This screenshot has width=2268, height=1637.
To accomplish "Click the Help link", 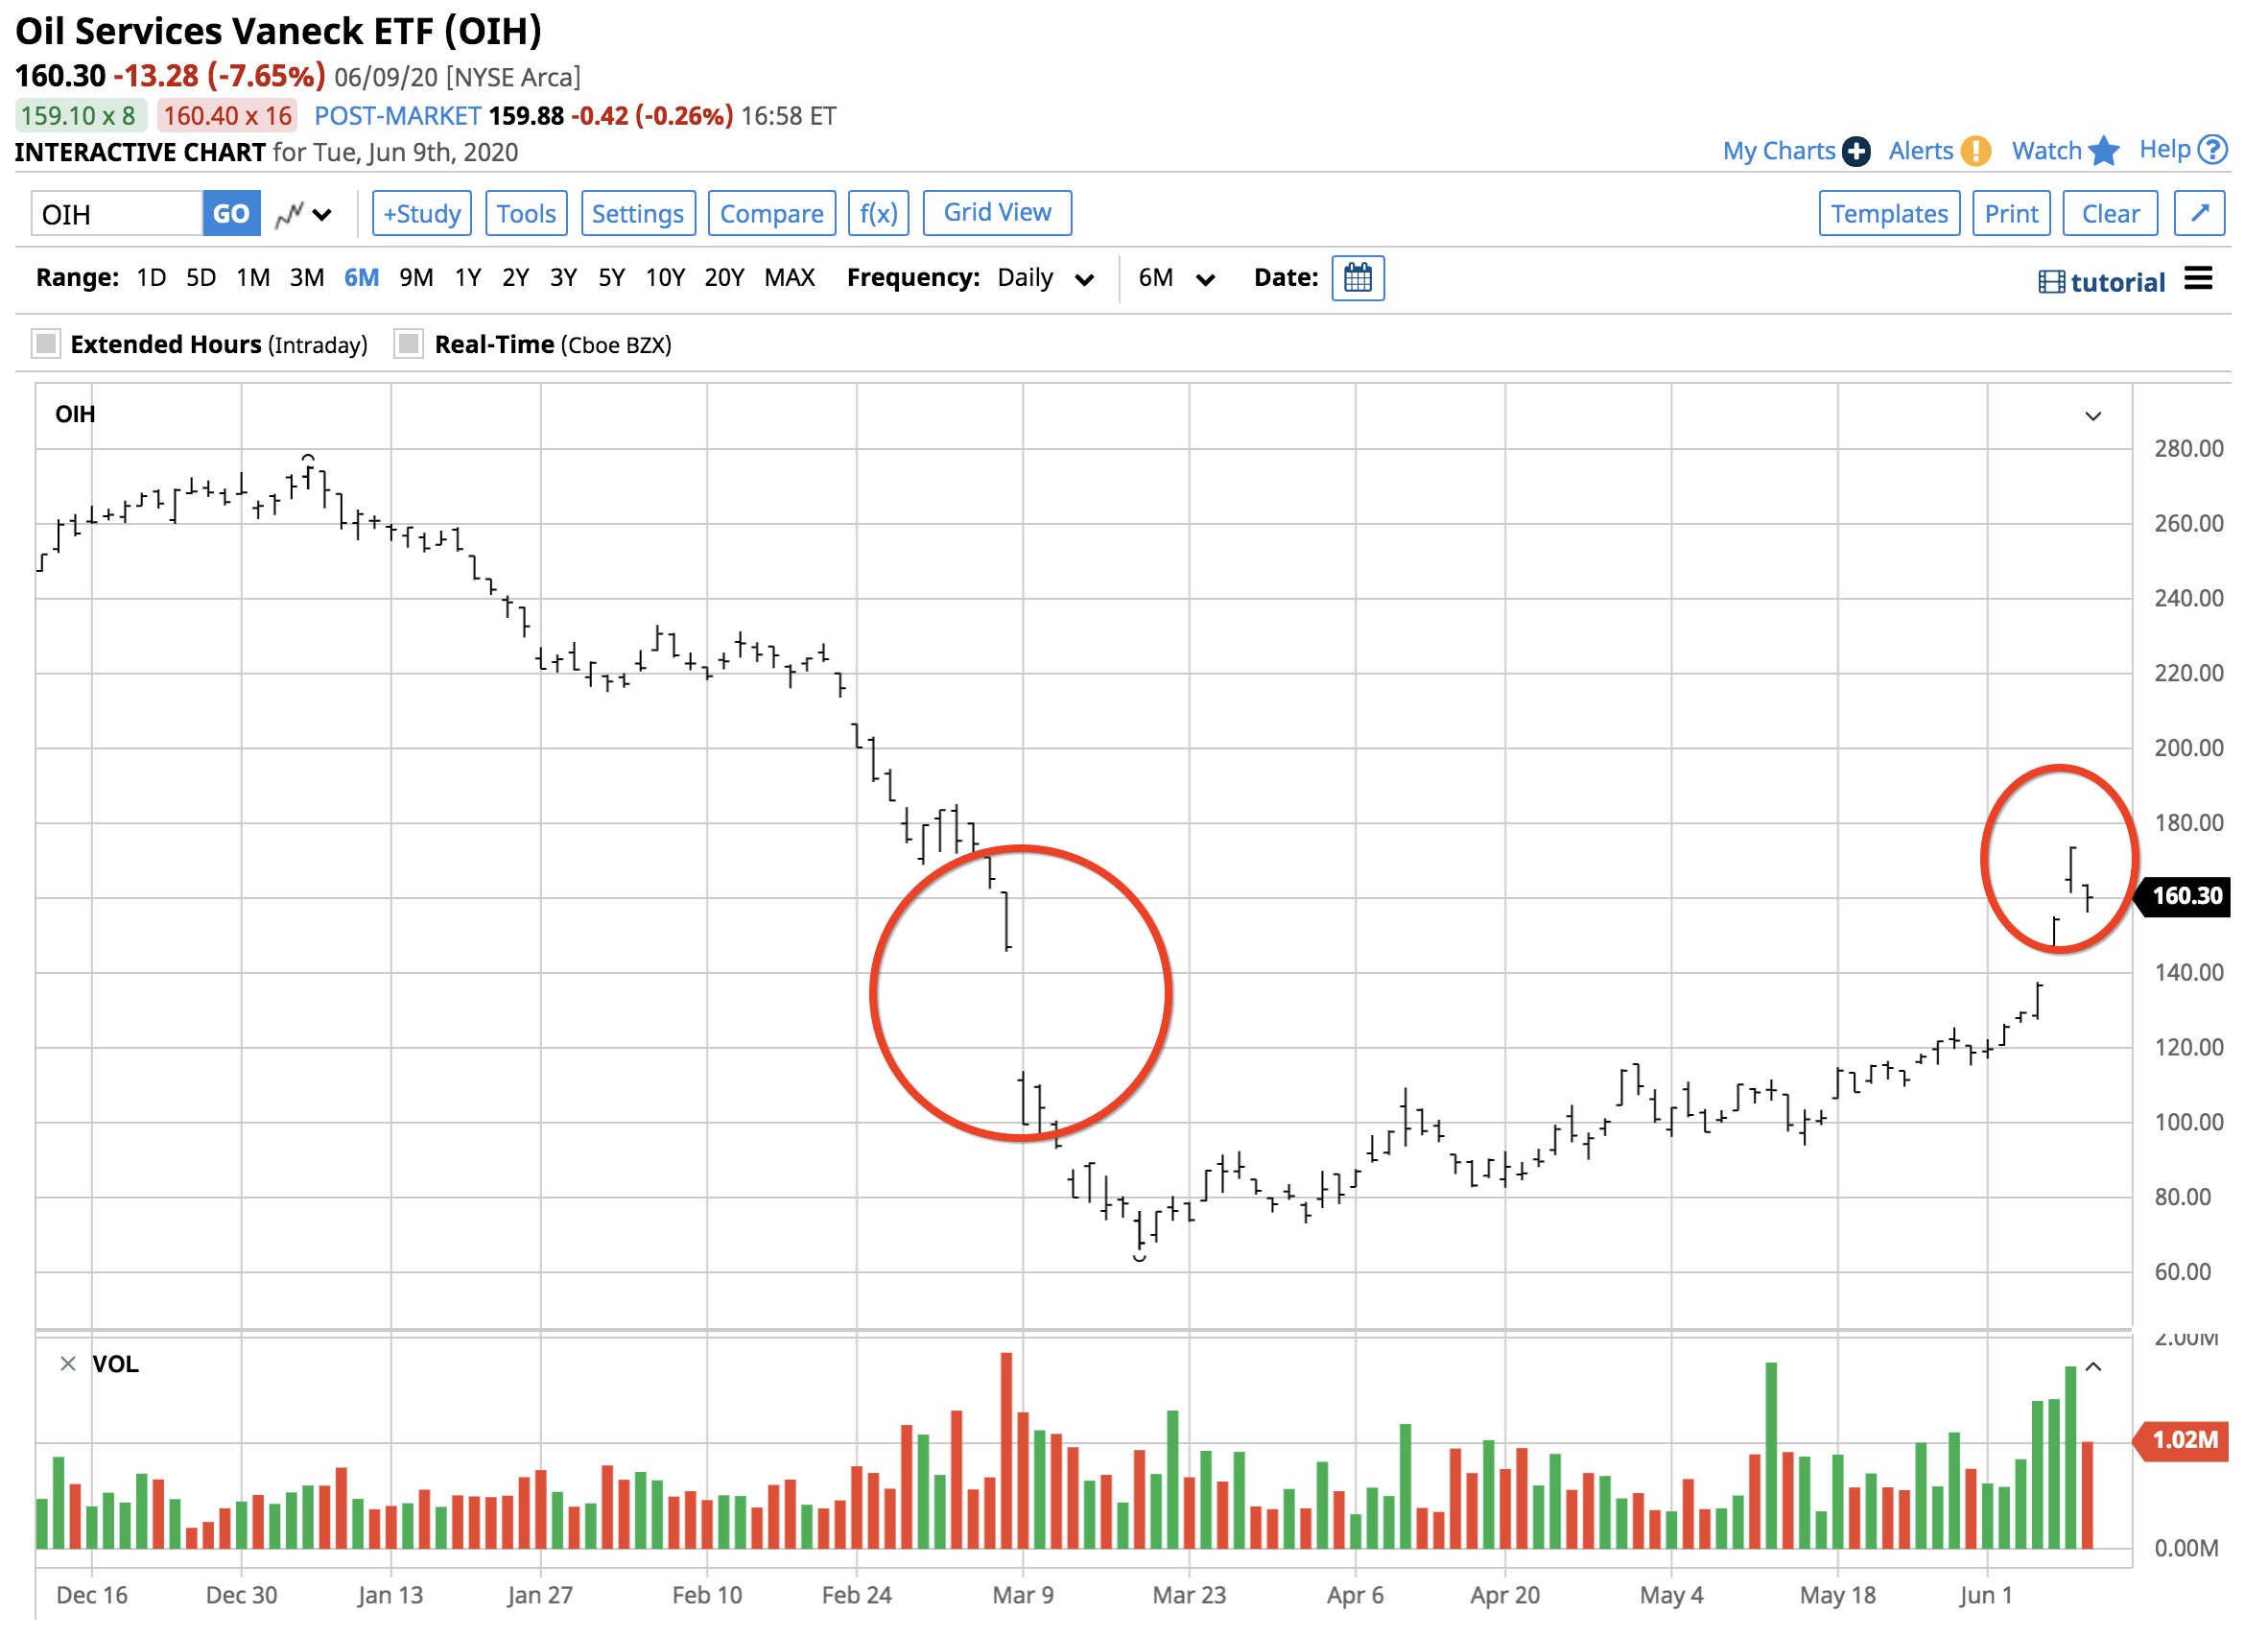I will tap(2165, 150).
